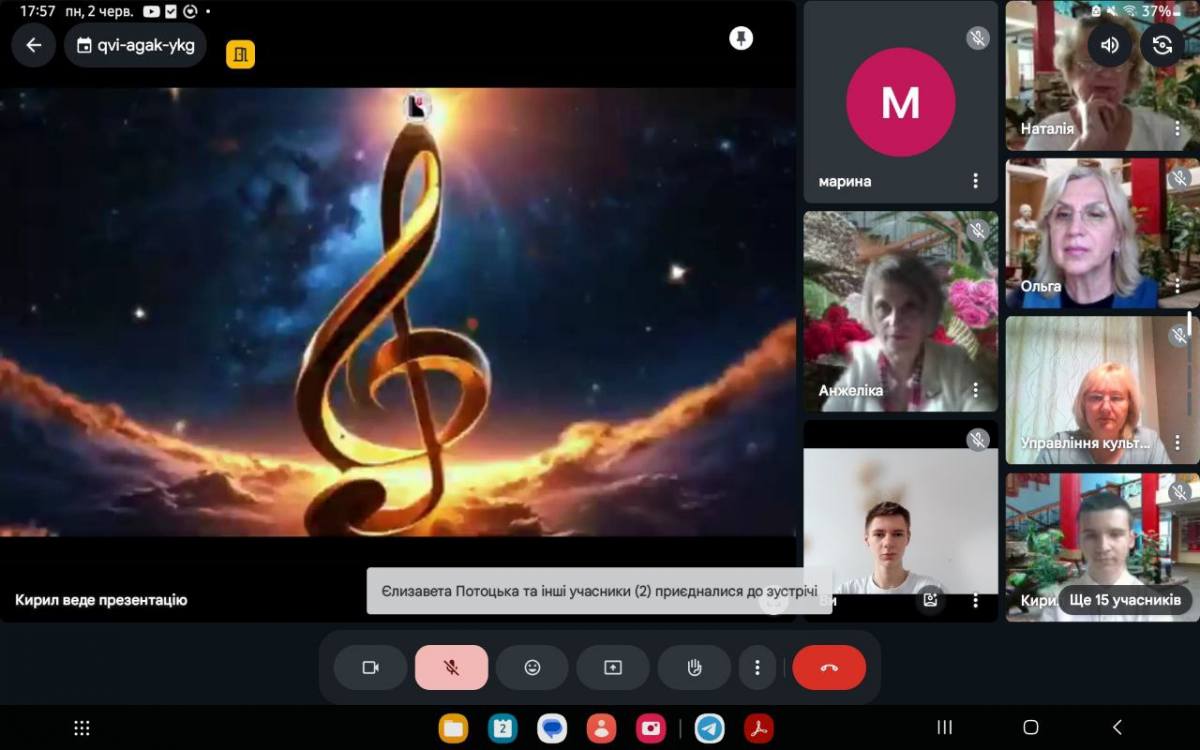1200x750 pixels.
Task: Unpin the presentation with pin icon
Action: pos(741,39)
